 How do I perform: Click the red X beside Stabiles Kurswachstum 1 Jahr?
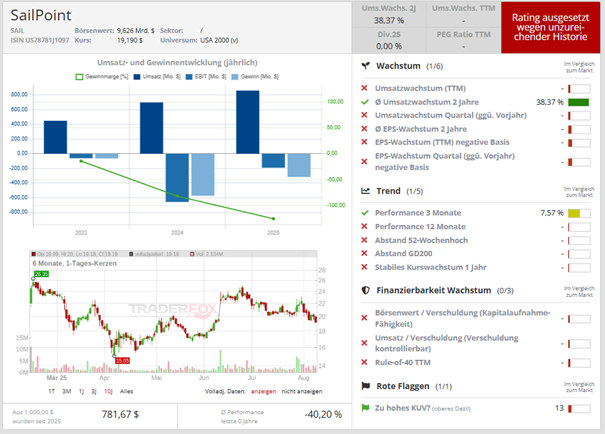pyautogui.click(x=364, y=267)
